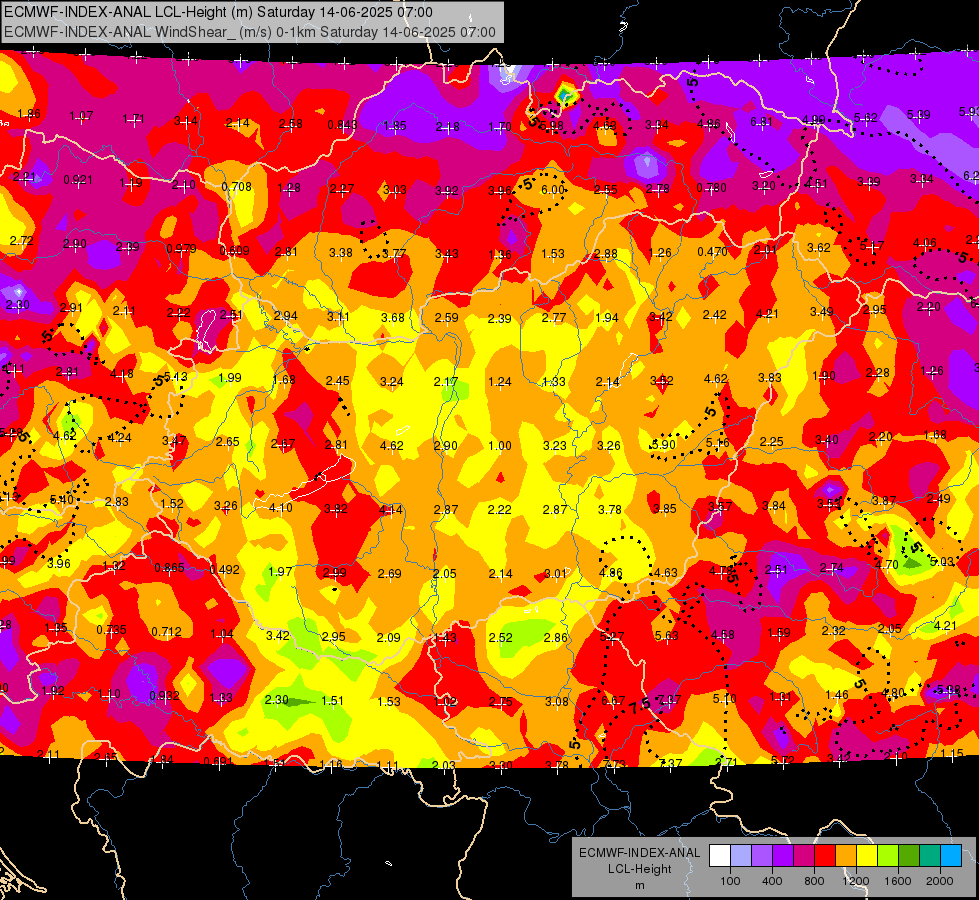
Task: Click the wind shear value 0.843
Action: [x=342, y=125]
